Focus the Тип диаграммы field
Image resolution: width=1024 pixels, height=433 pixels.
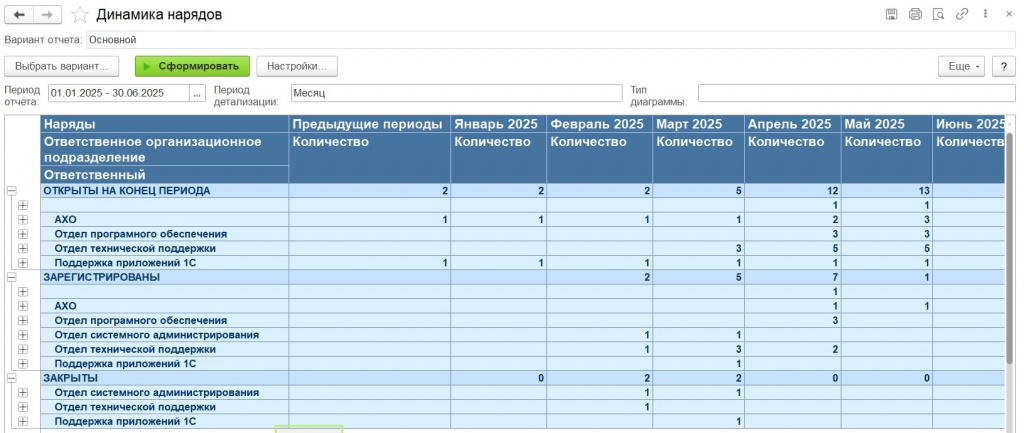coord(856,93)
